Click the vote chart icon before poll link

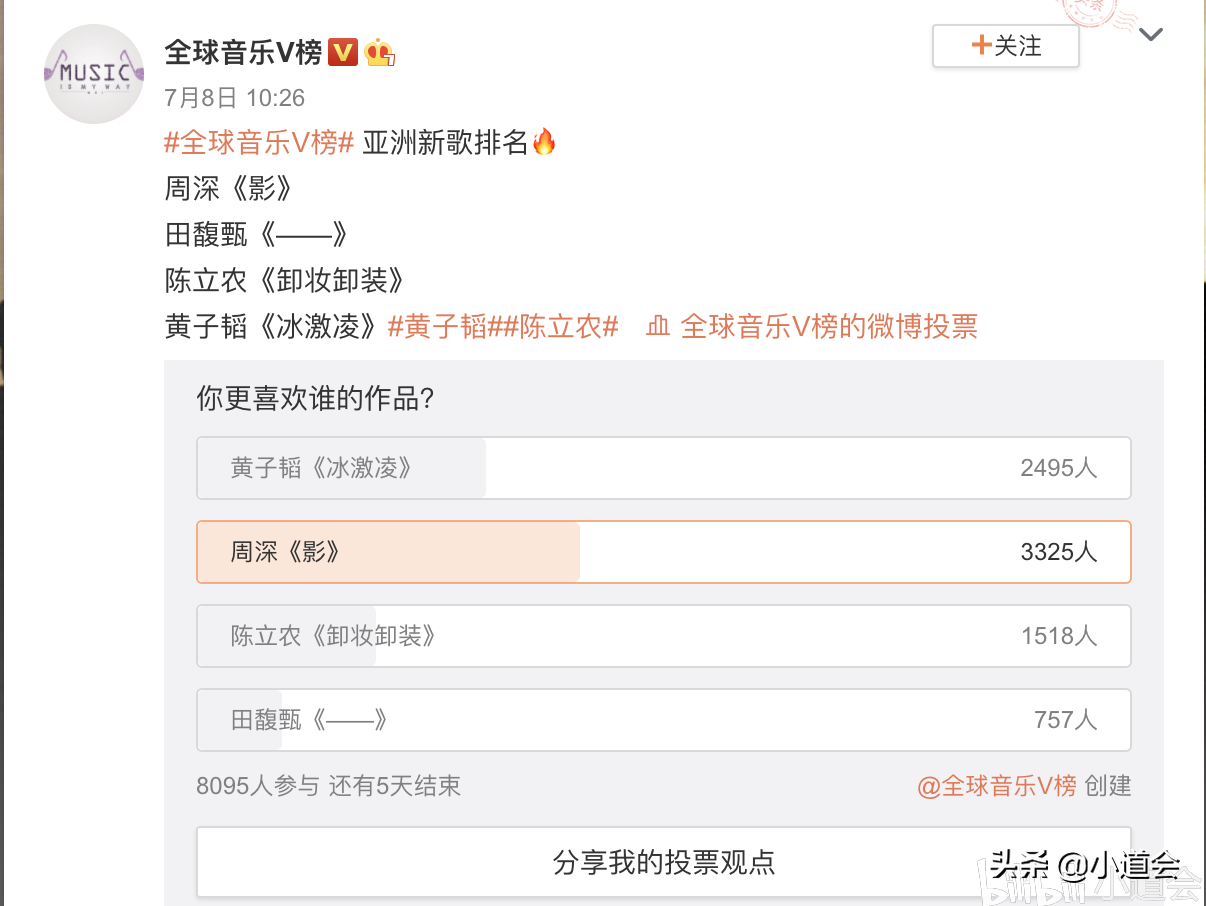point(659,327)
